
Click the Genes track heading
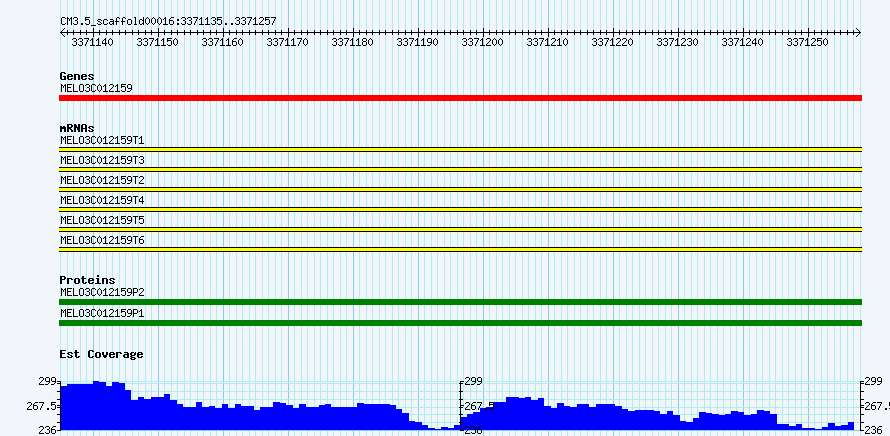coord(77,76)
